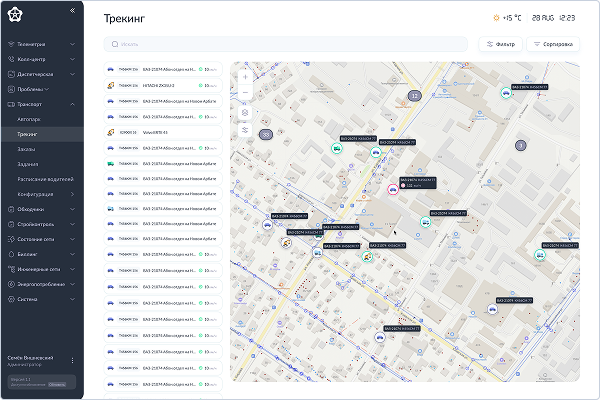
Task: Open Расписание водителей menu item
Action: point(45,179)
